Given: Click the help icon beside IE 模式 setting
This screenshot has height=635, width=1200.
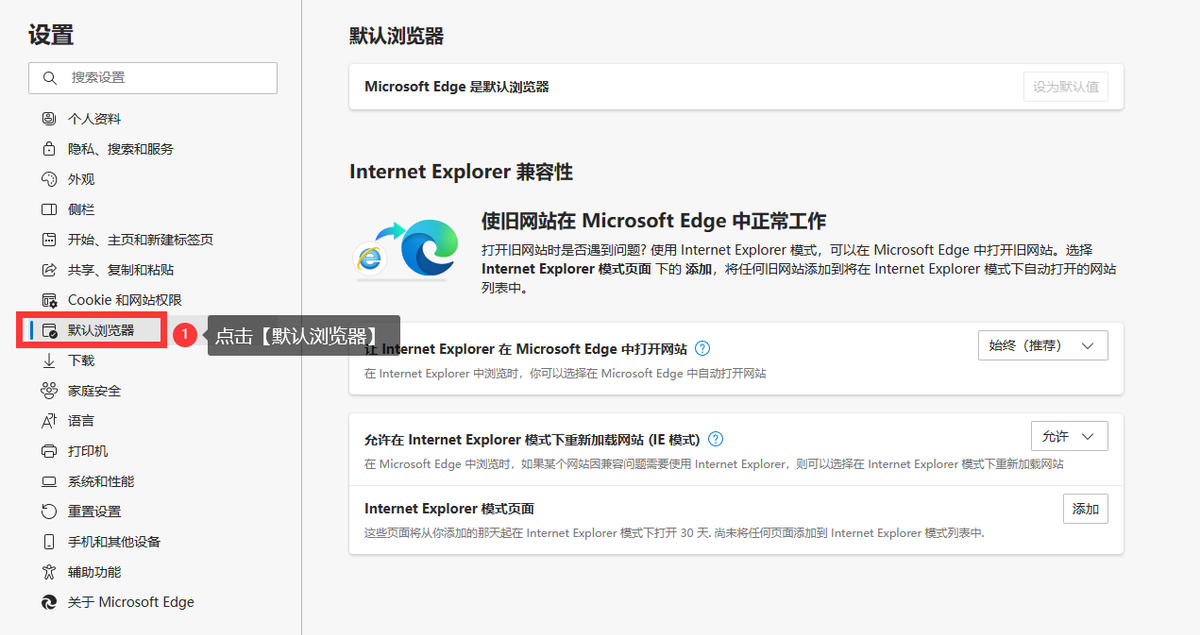Looking at the screenshot, I should point(717,438).
